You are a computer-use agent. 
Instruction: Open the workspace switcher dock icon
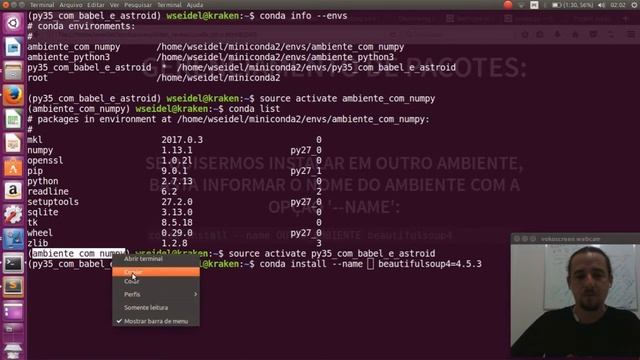click(x=13, y=311)
